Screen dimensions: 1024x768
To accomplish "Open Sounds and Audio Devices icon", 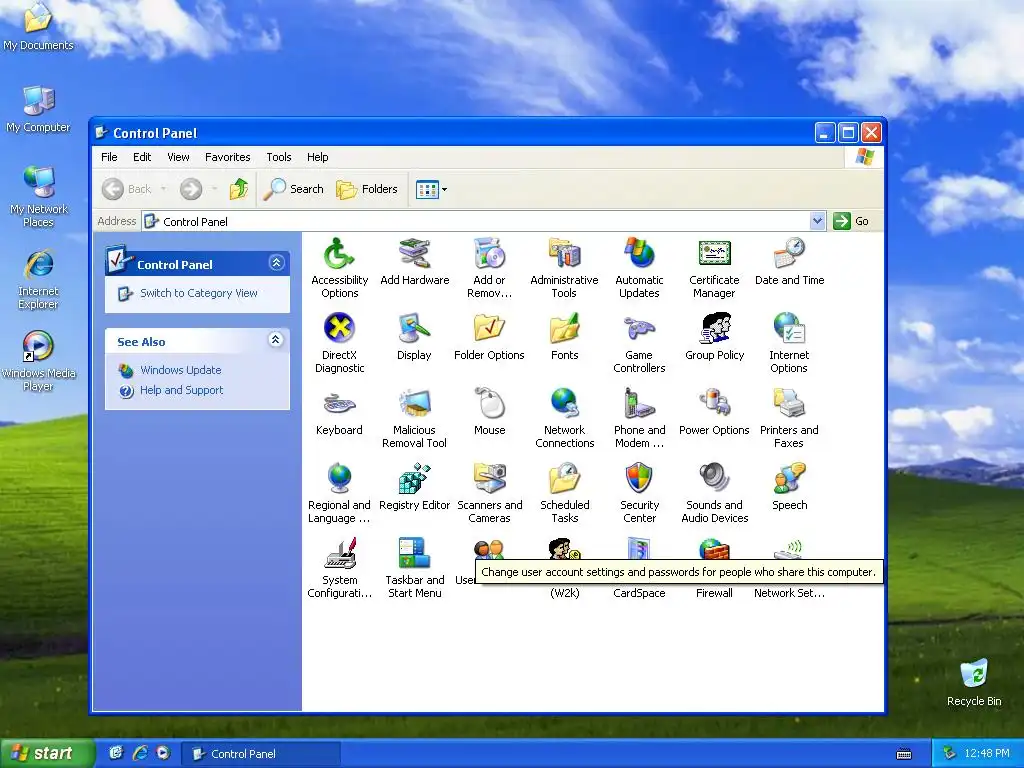I will click(714, 478).
